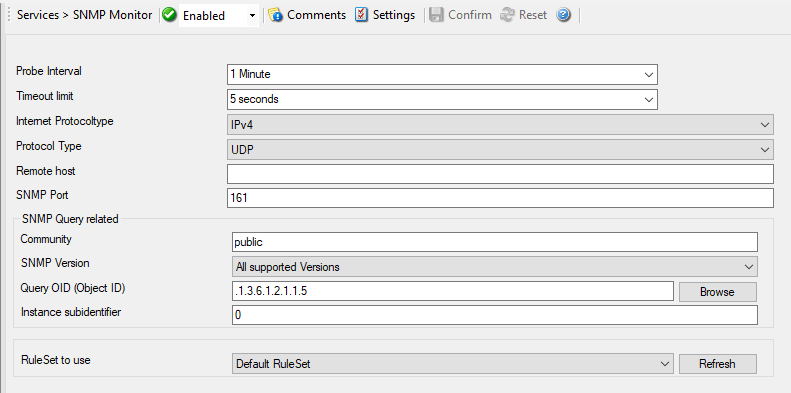The height and width of the screenshot is (393, 791).
Task: Click the toolbar grip handle at left
Action: 9,15
